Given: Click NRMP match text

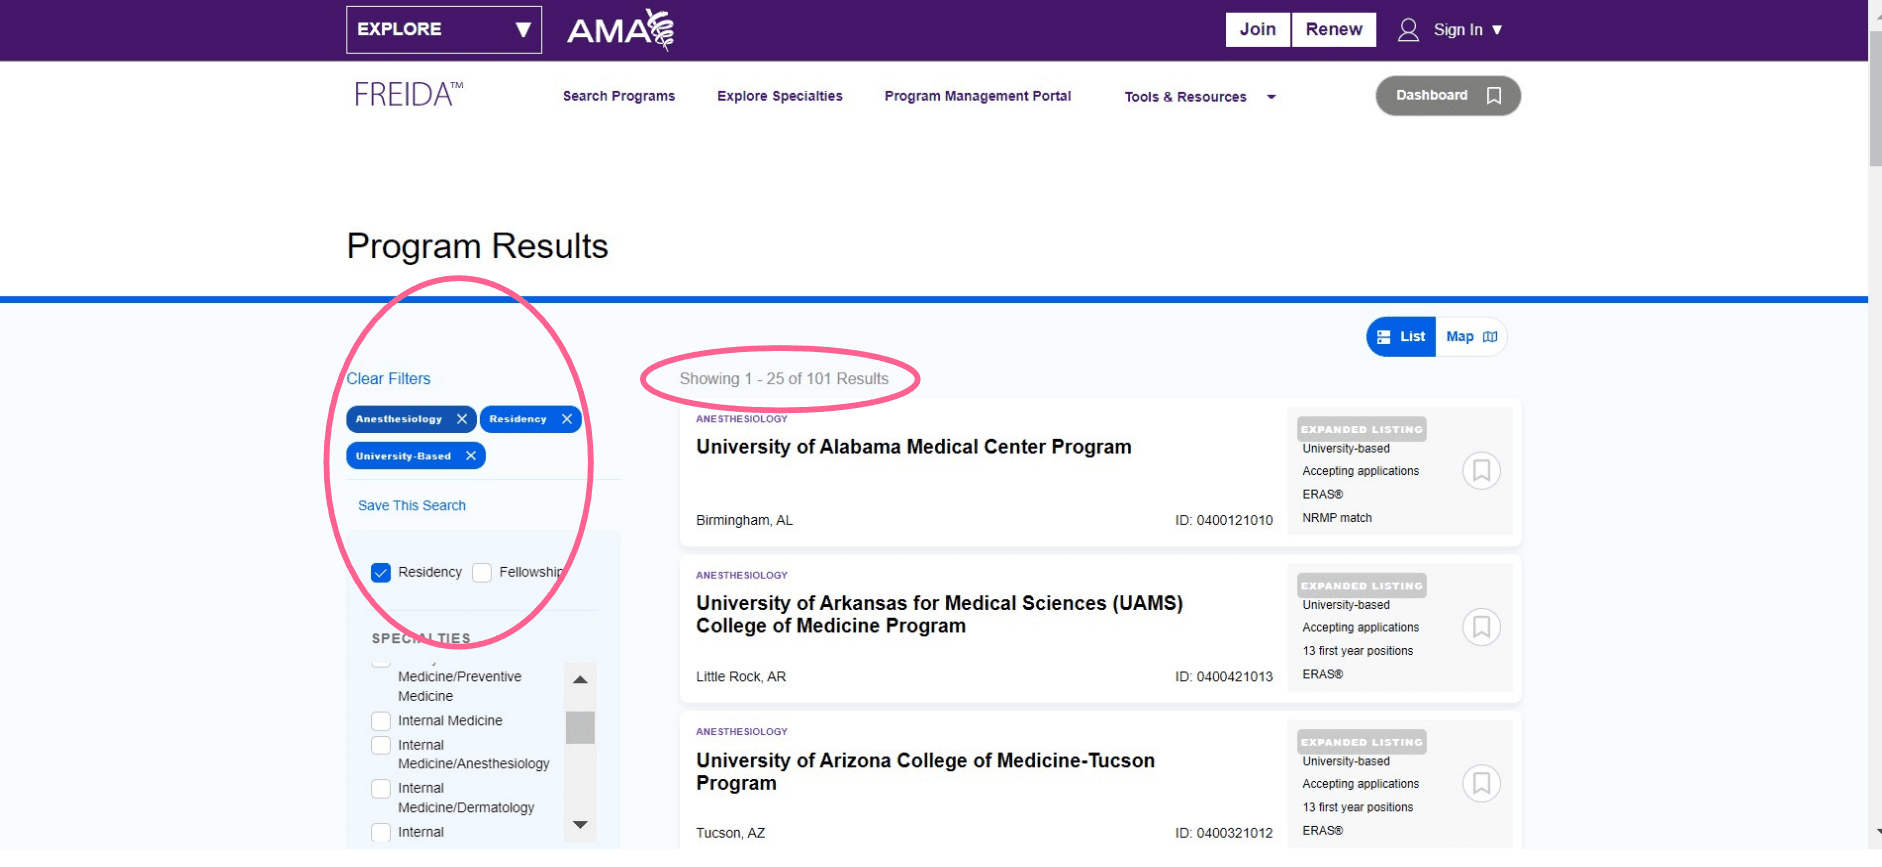Looking at the screenshot, I should coord(1337,518).
